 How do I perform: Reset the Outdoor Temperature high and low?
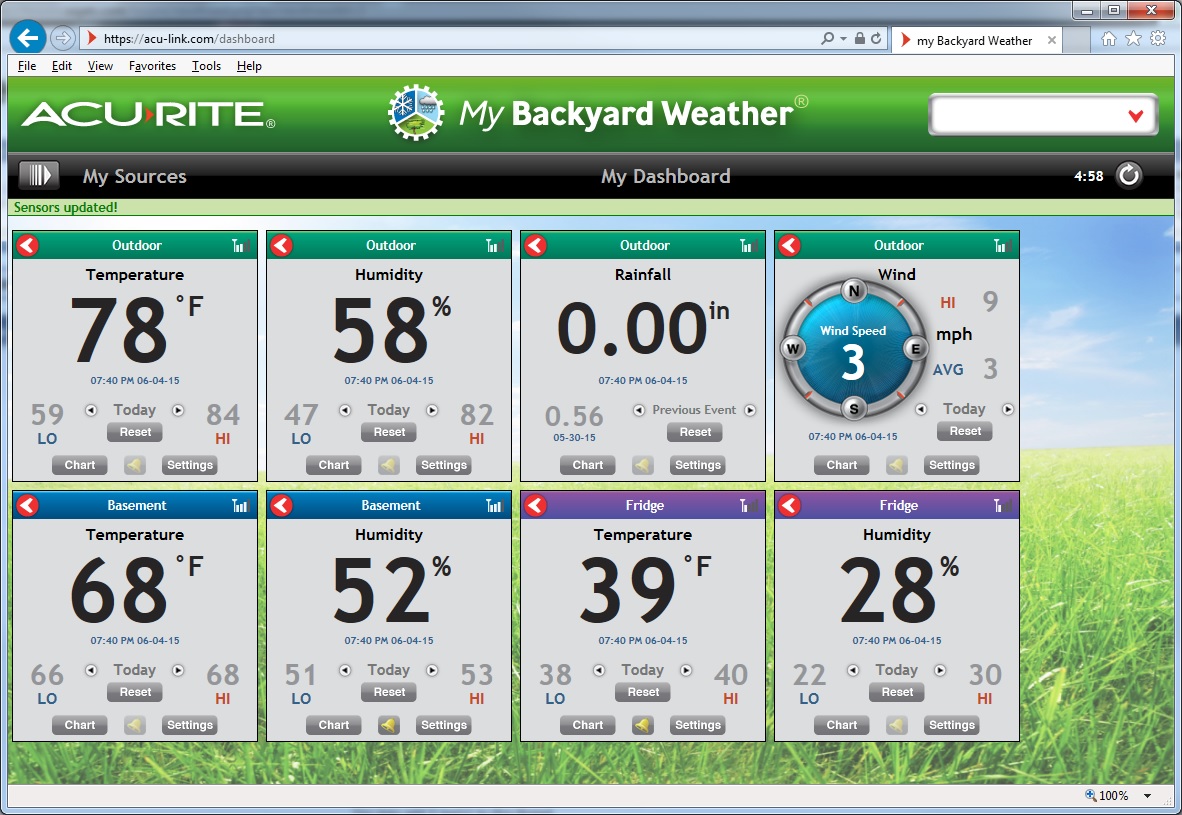[135, 432]
